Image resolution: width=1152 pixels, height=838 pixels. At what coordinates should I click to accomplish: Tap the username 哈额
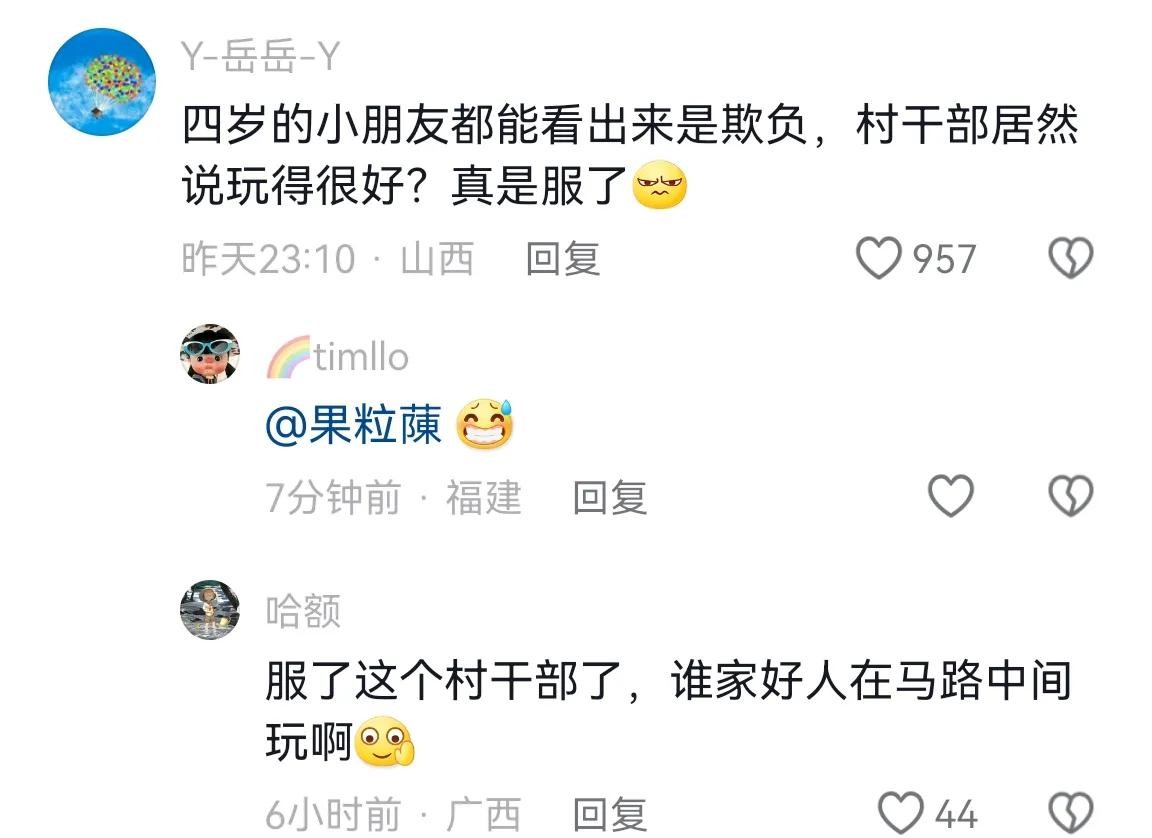[303, 611]
